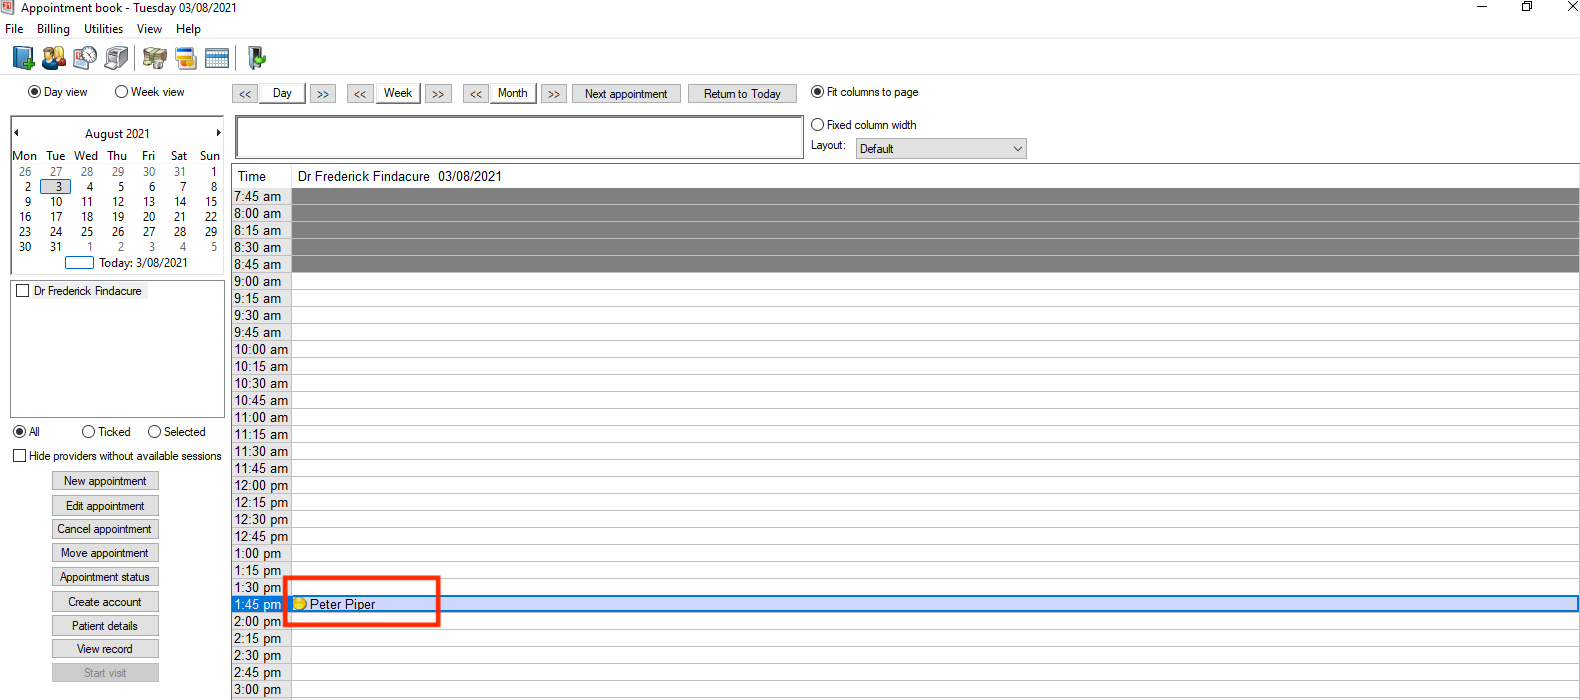The width and height of the screenshot is (1580, 700).
Task: Open the File menu
Action: 14,29
